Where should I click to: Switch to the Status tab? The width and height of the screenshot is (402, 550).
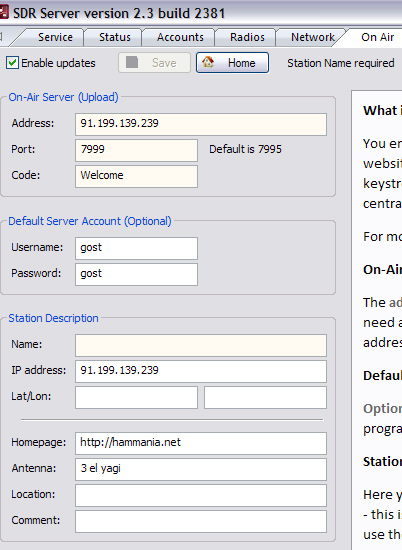pyautogui.click(x=114, y=37)
